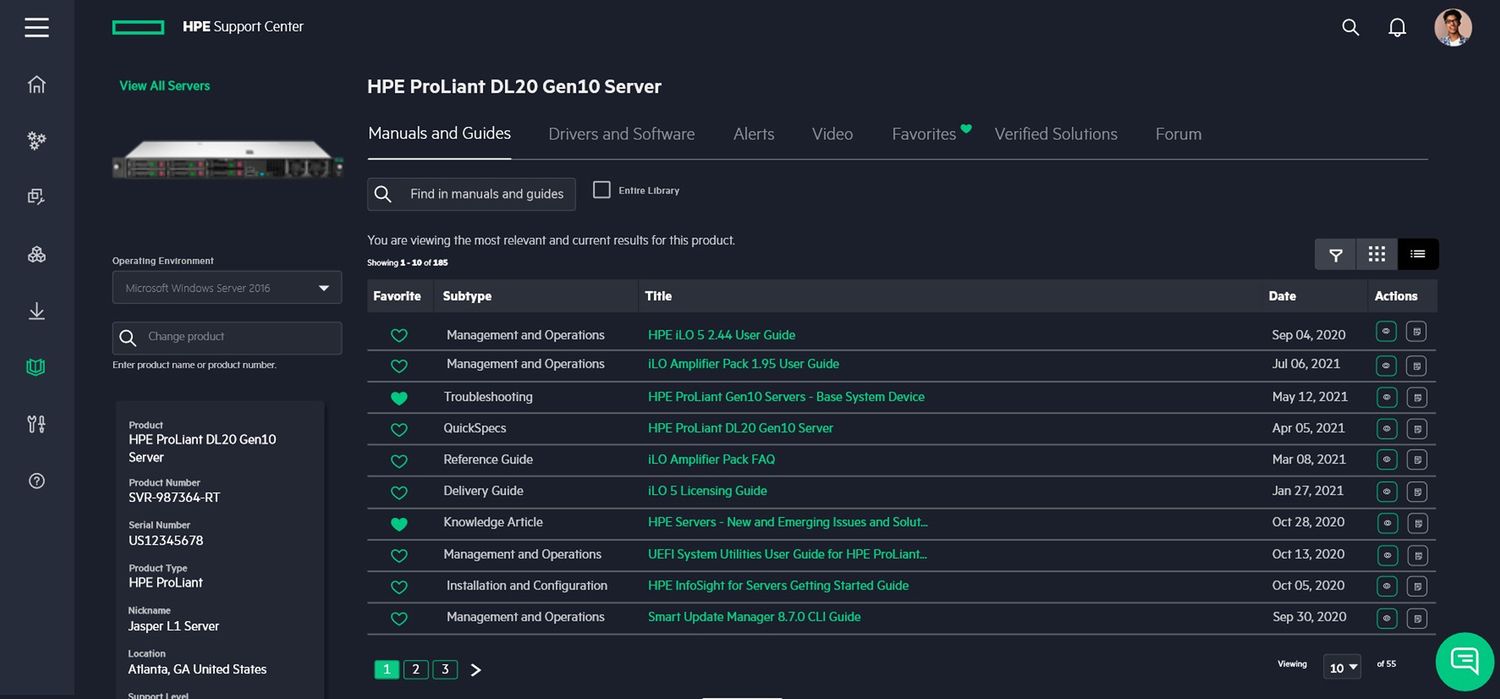Open HPE ProLiant Gen10 Servers - Base System Device
The width and height of the screenshot is (1500, 699).
click(786, 397)
